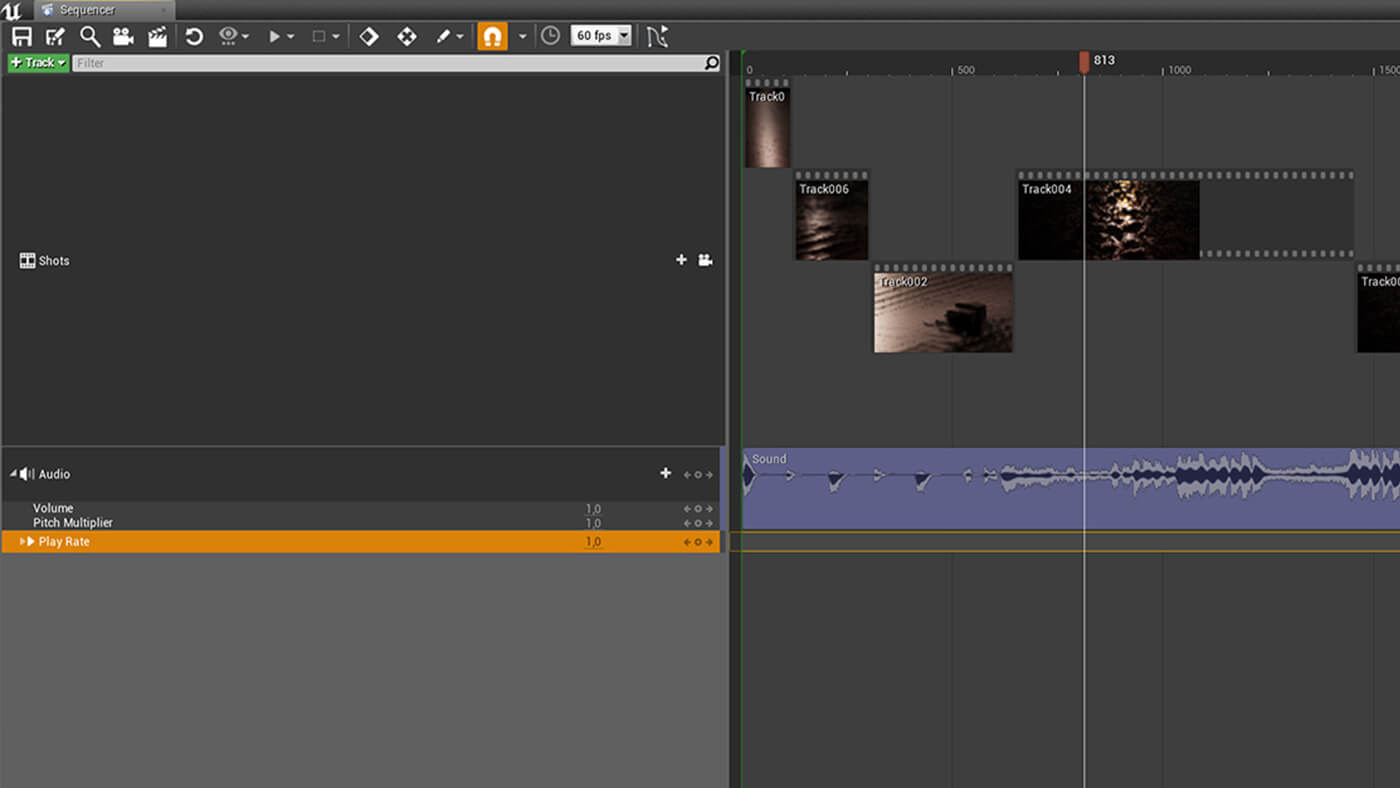Image resolution: width=1400 pixels, height=788 pixels.
Task: Click the Create Camera icon
Action: pyautogui.click(x=123, y=36)
